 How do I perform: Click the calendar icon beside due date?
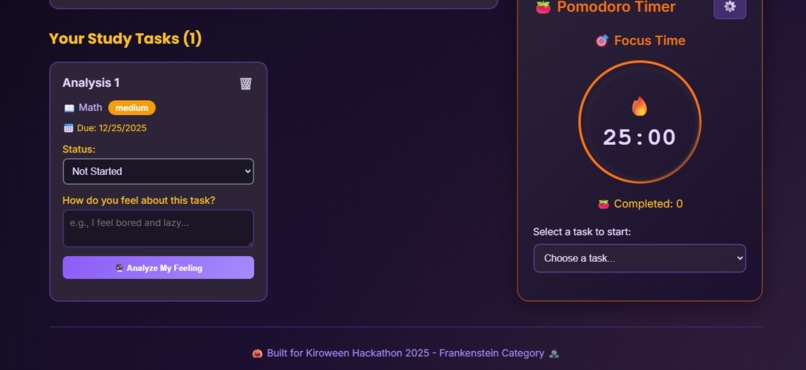click(68, 128)
